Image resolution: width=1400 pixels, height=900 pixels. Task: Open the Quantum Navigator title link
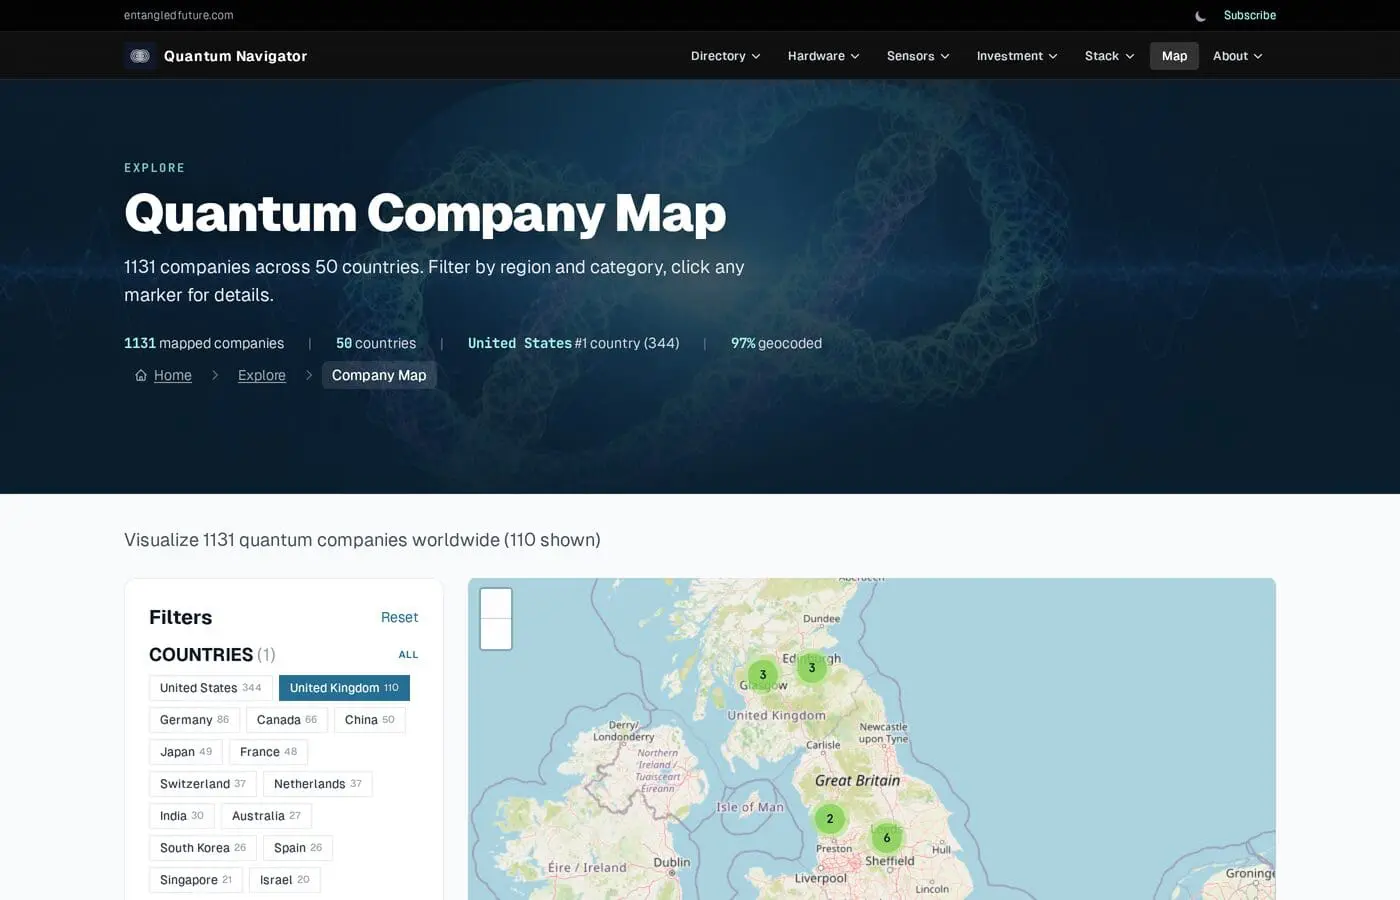(235, 56)
